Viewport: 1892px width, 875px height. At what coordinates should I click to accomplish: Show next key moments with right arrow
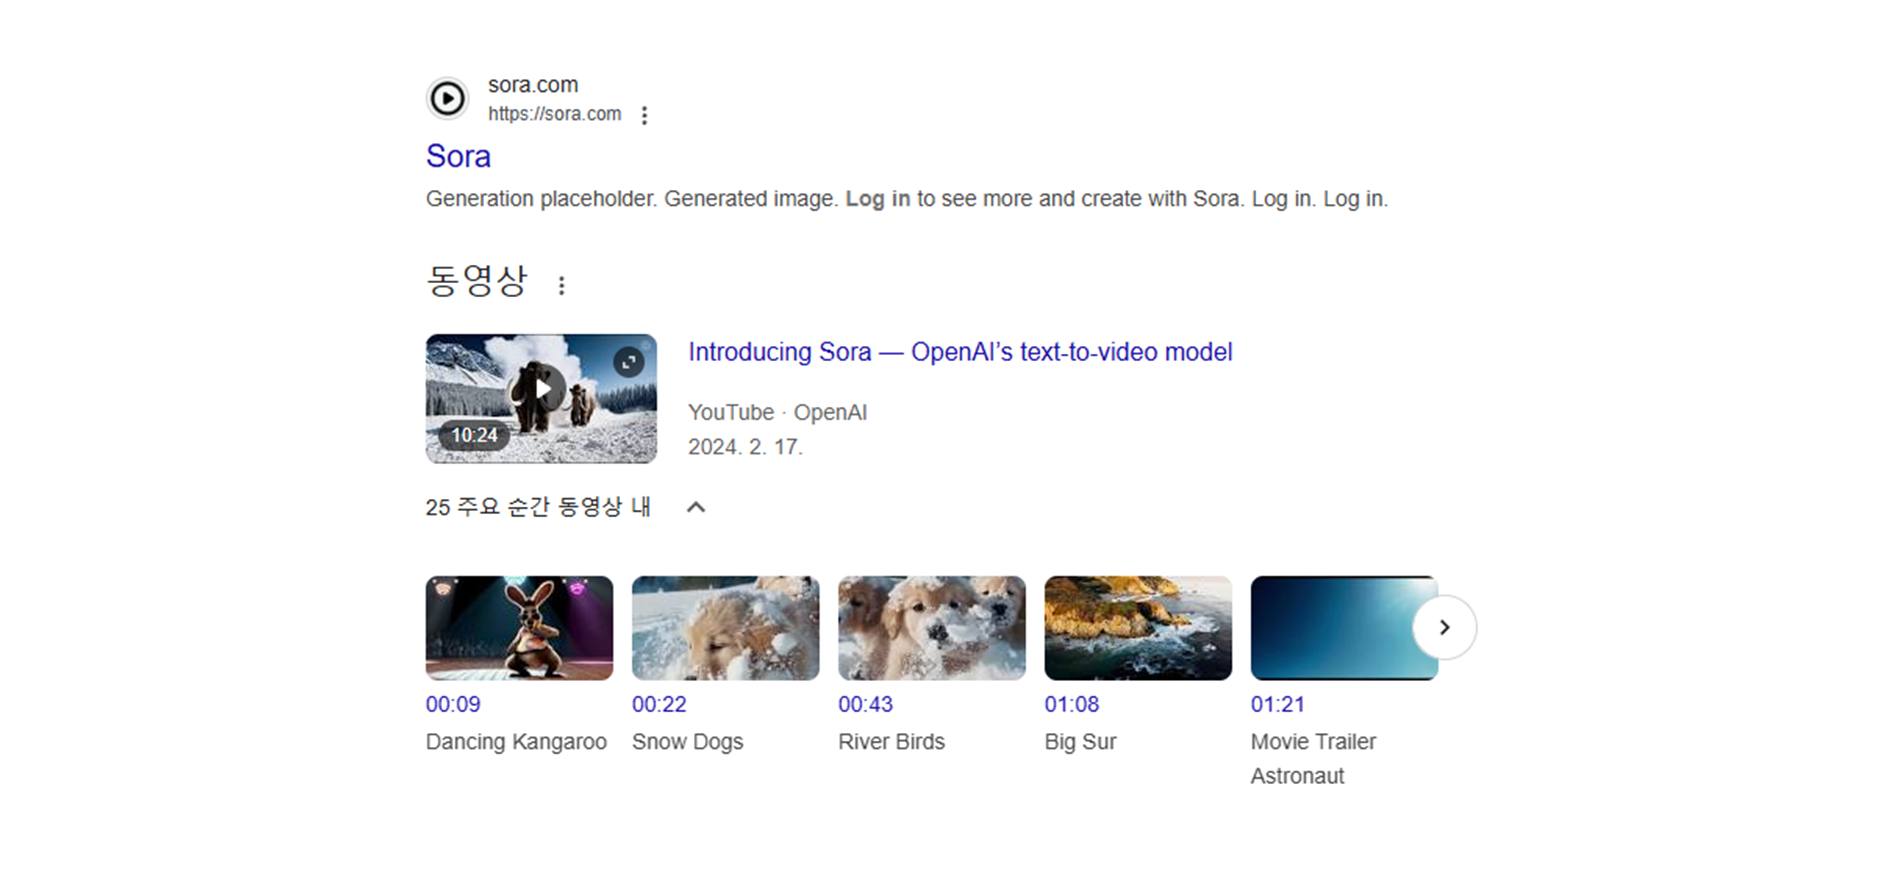point(1444,627)
